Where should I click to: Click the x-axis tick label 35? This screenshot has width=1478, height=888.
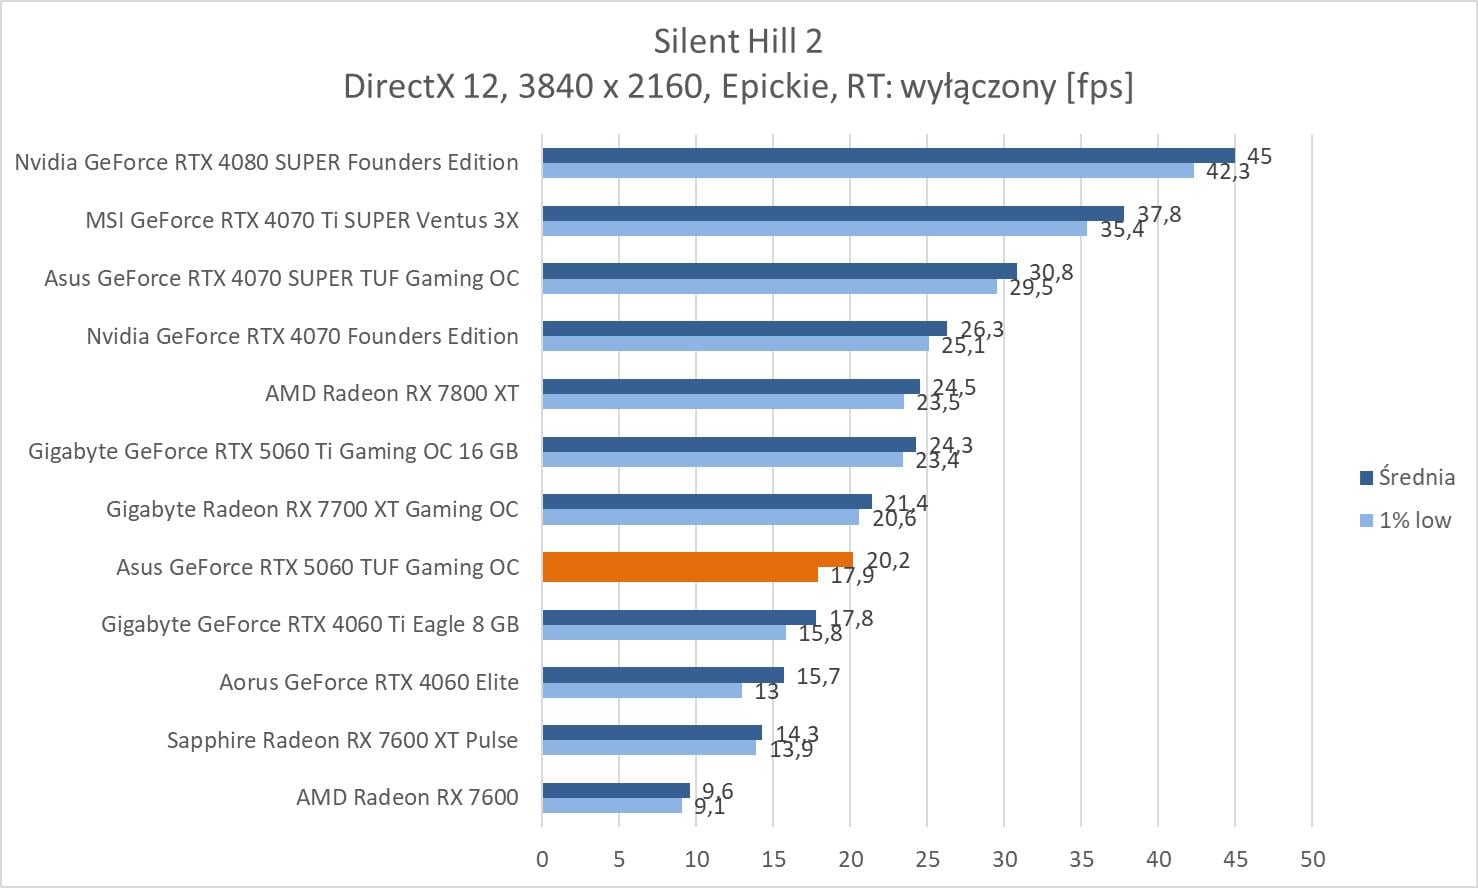[1081, 858]
